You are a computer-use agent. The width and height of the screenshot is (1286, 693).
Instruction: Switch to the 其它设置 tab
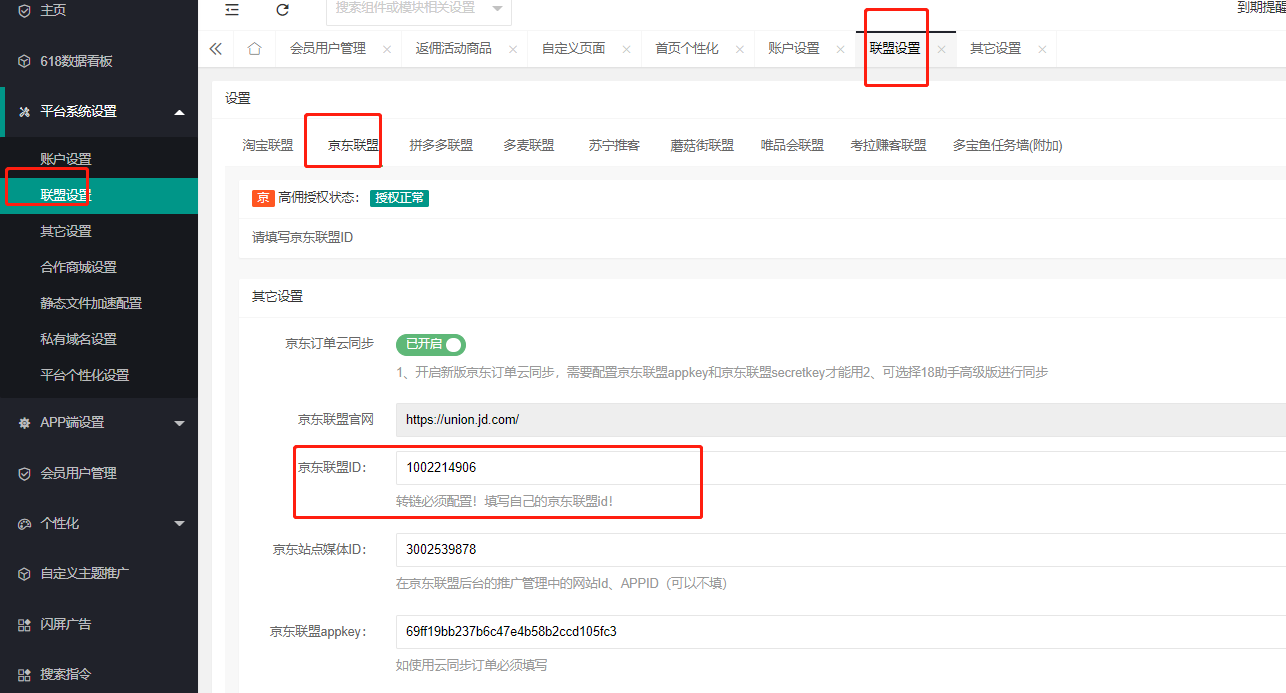pos(995,48)
